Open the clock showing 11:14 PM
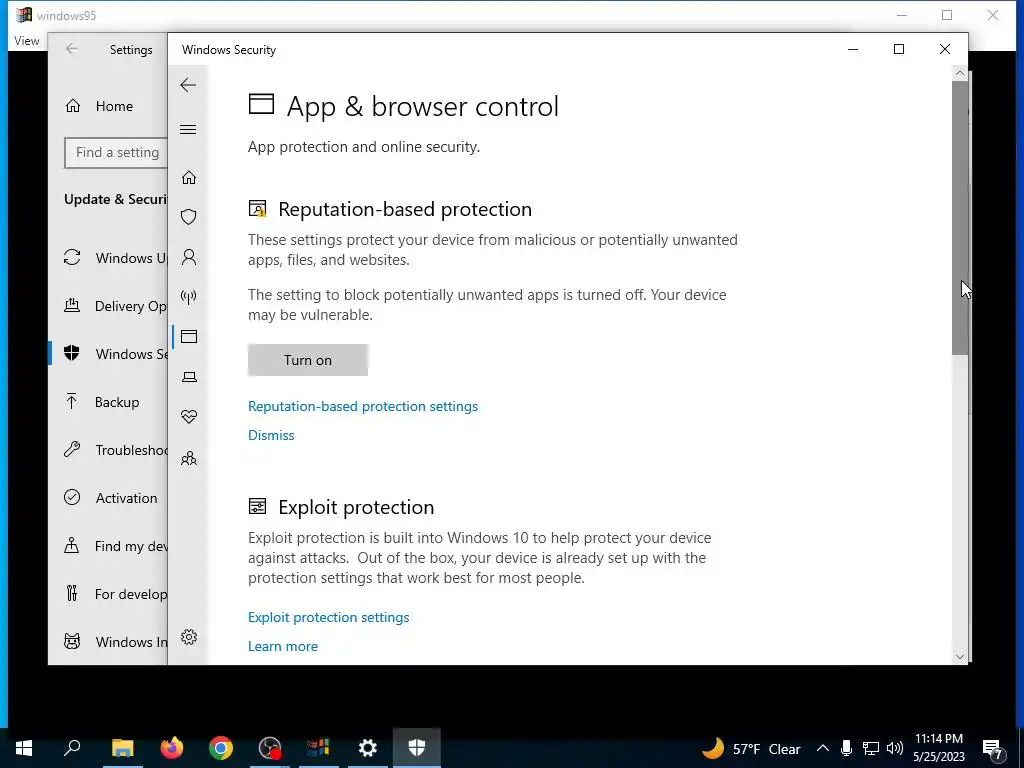This screenshot has height=768, width=1024. pyautogui.click(x=938, y=748)
